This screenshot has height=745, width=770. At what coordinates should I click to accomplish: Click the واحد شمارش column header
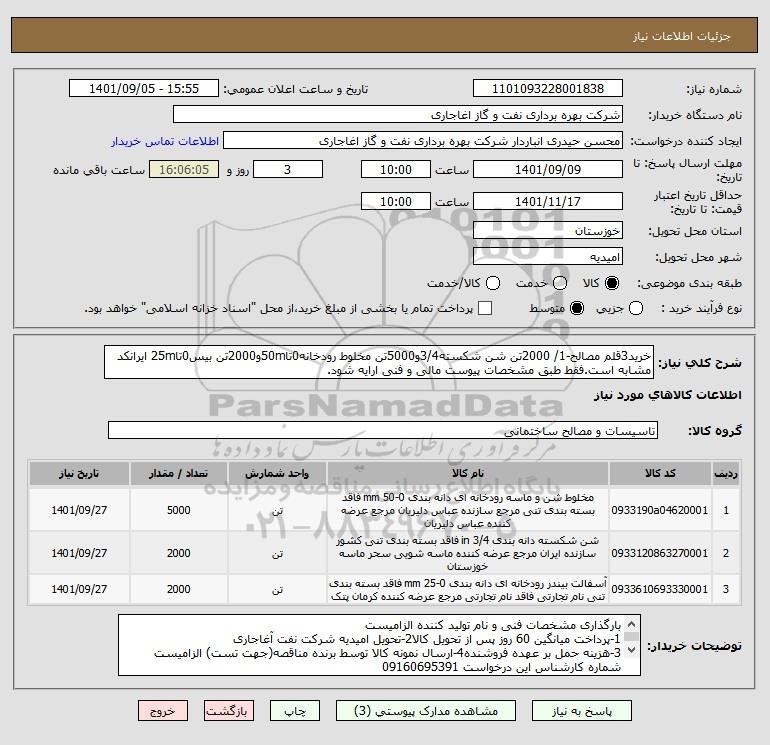pyautogui.click(x=277, y=473)
